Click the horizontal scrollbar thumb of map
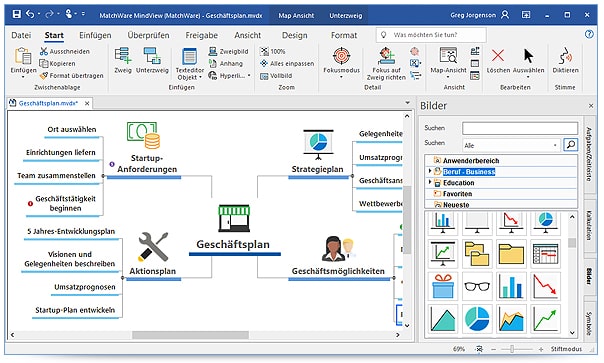 click(x=190, y=335)
